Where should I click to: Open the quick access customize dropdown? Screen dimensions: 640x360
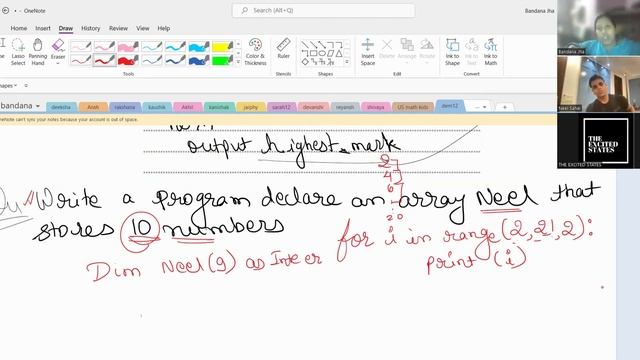coord(26,86)
